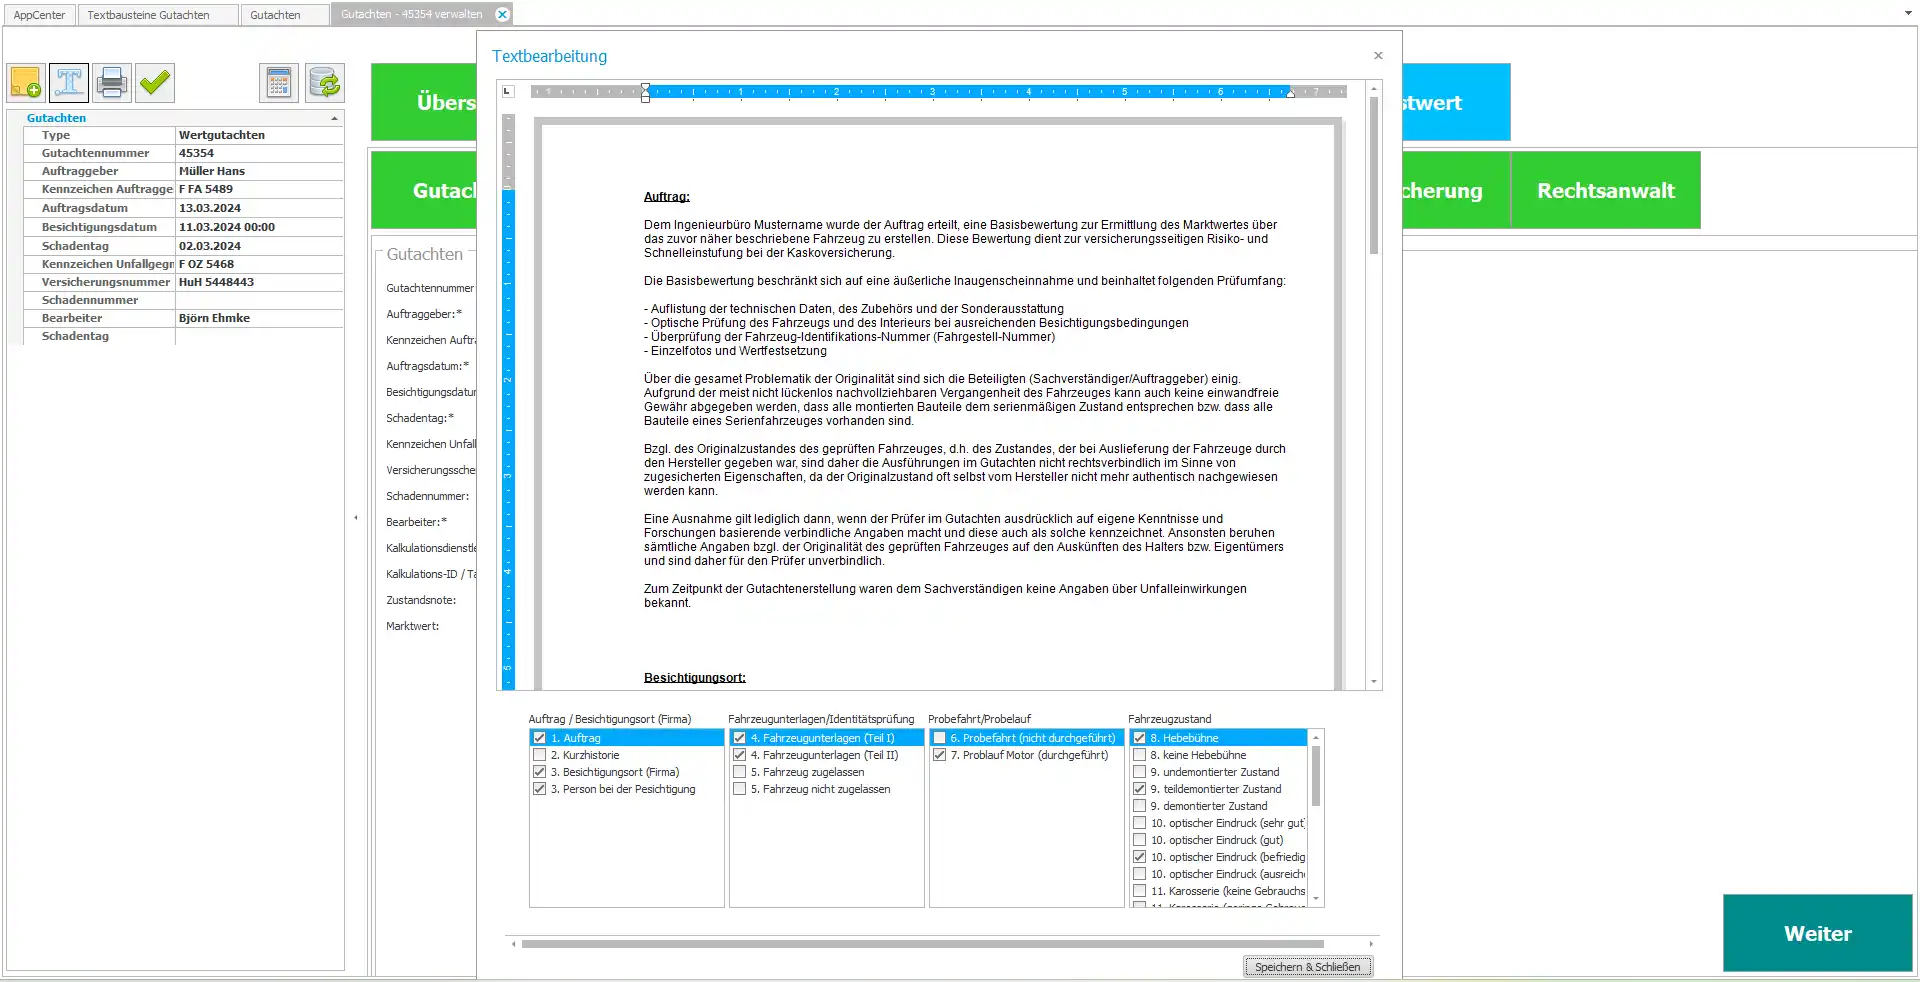The width and height of the screenshot is (1920, 982).
Task: Check the 2. Kurzhistorie checkbox
Action: [540, 755]
